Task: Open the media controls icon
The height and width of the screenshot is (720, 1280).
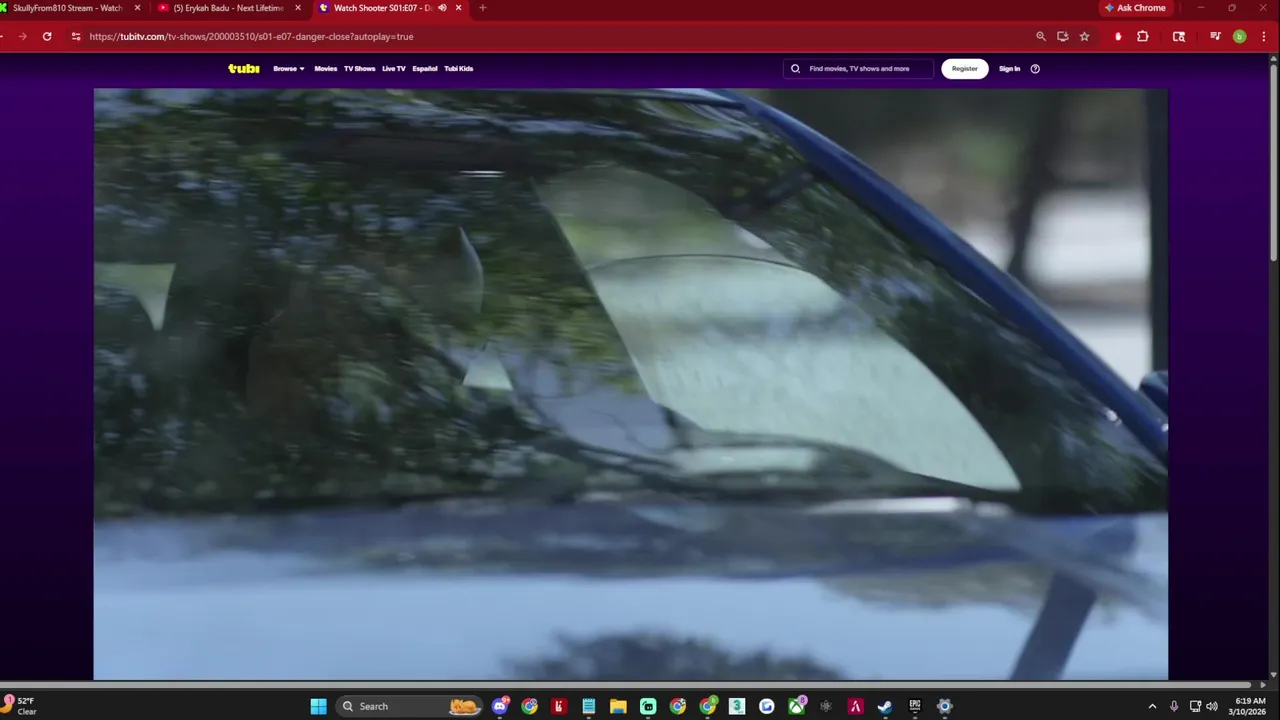Action: pyautogui.click(x=1215, y=36)
